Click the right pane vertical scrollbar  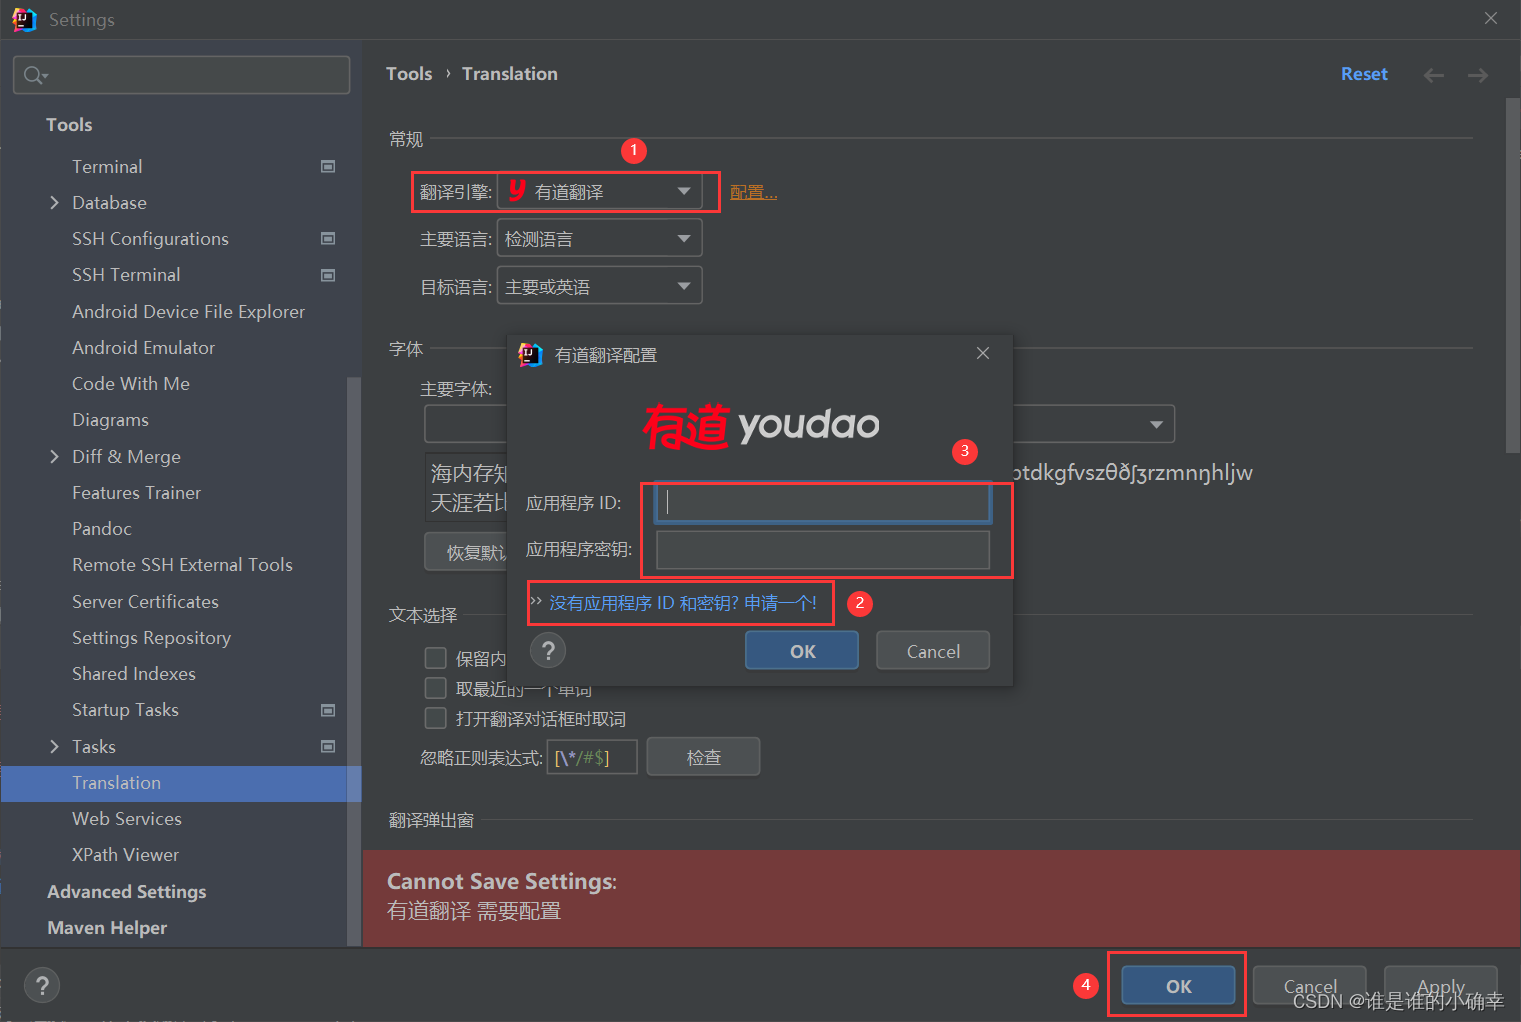click(1512, 275)
